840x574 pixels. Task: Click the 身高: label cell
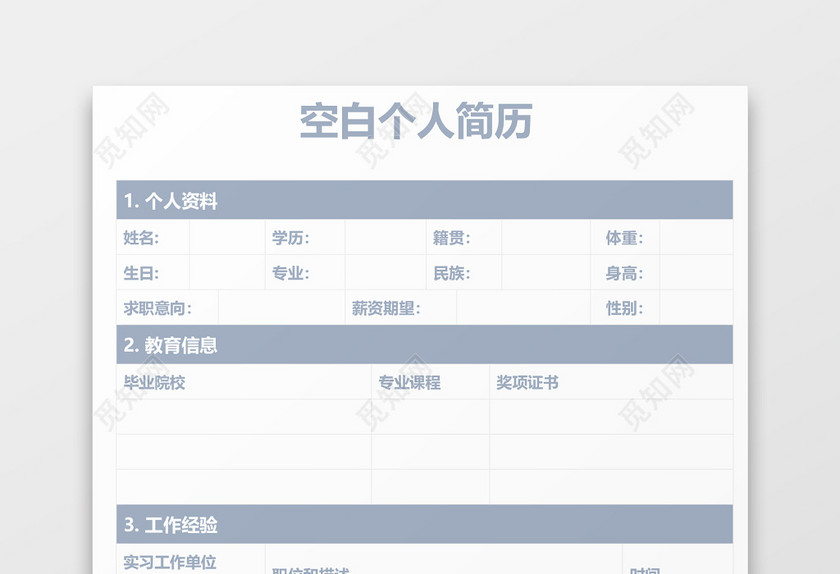625,272
